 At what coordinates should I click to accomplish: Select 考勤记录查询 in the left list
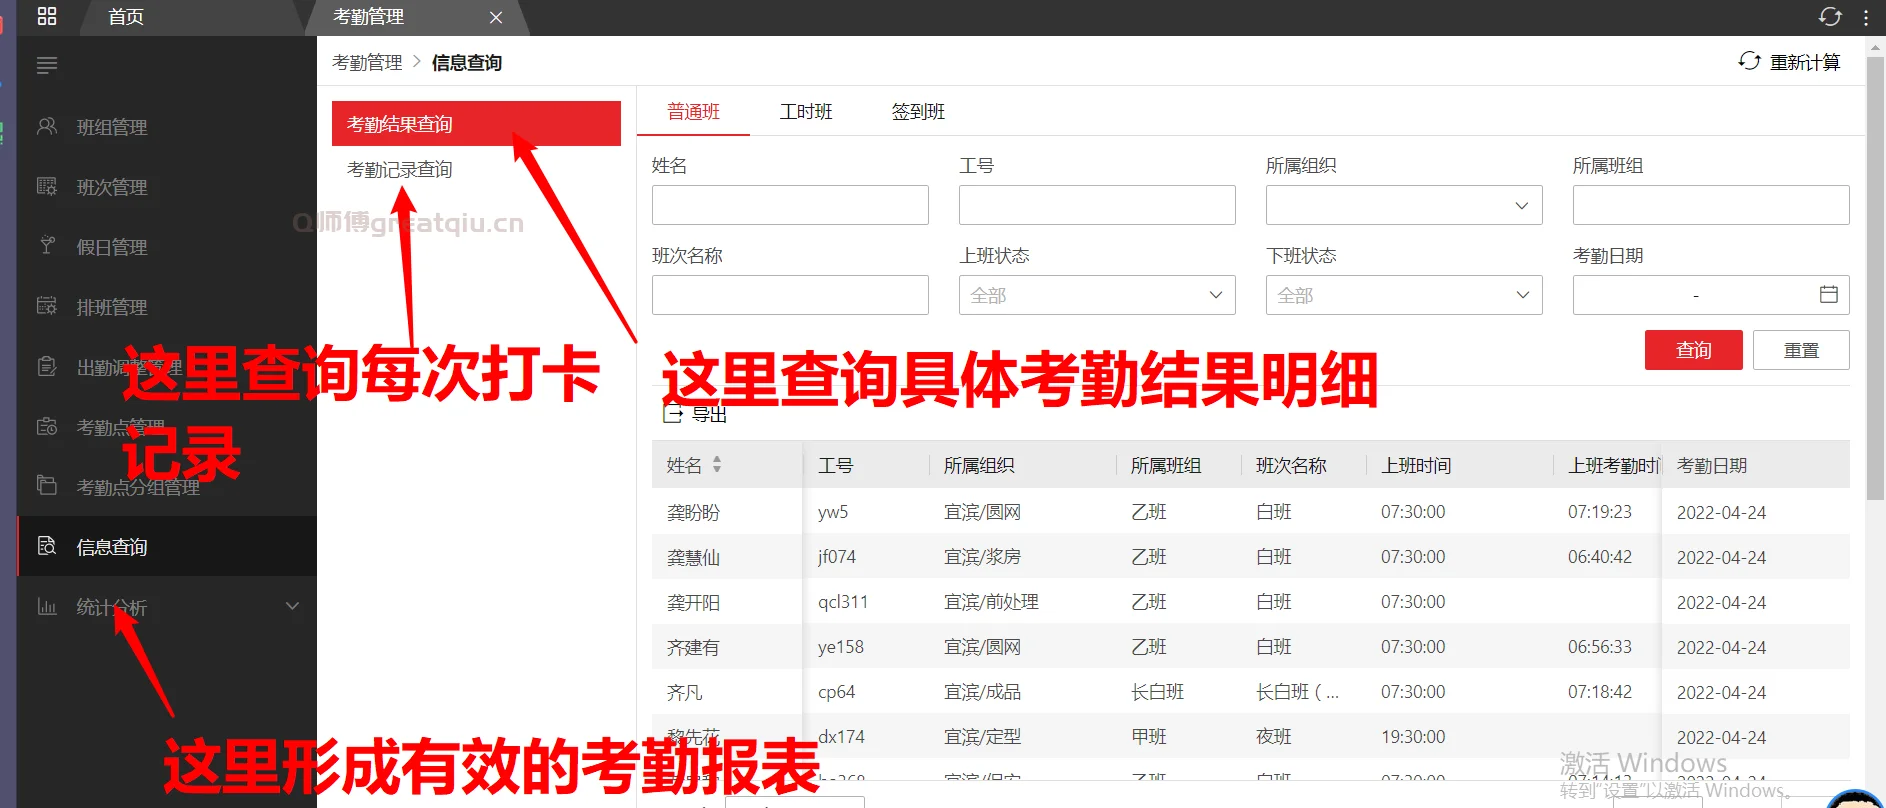point(400,170)
